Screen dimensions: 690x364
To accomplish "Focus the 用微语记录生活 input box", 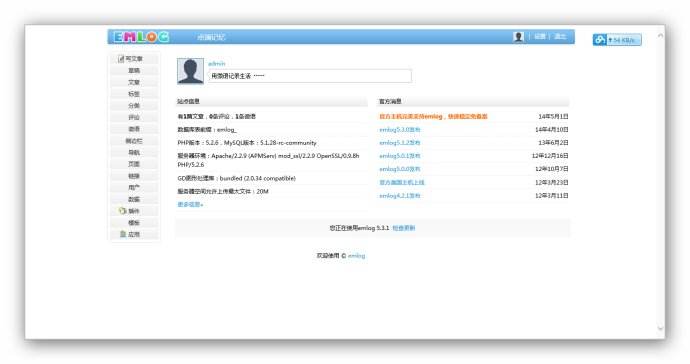I will click(310, 76).
